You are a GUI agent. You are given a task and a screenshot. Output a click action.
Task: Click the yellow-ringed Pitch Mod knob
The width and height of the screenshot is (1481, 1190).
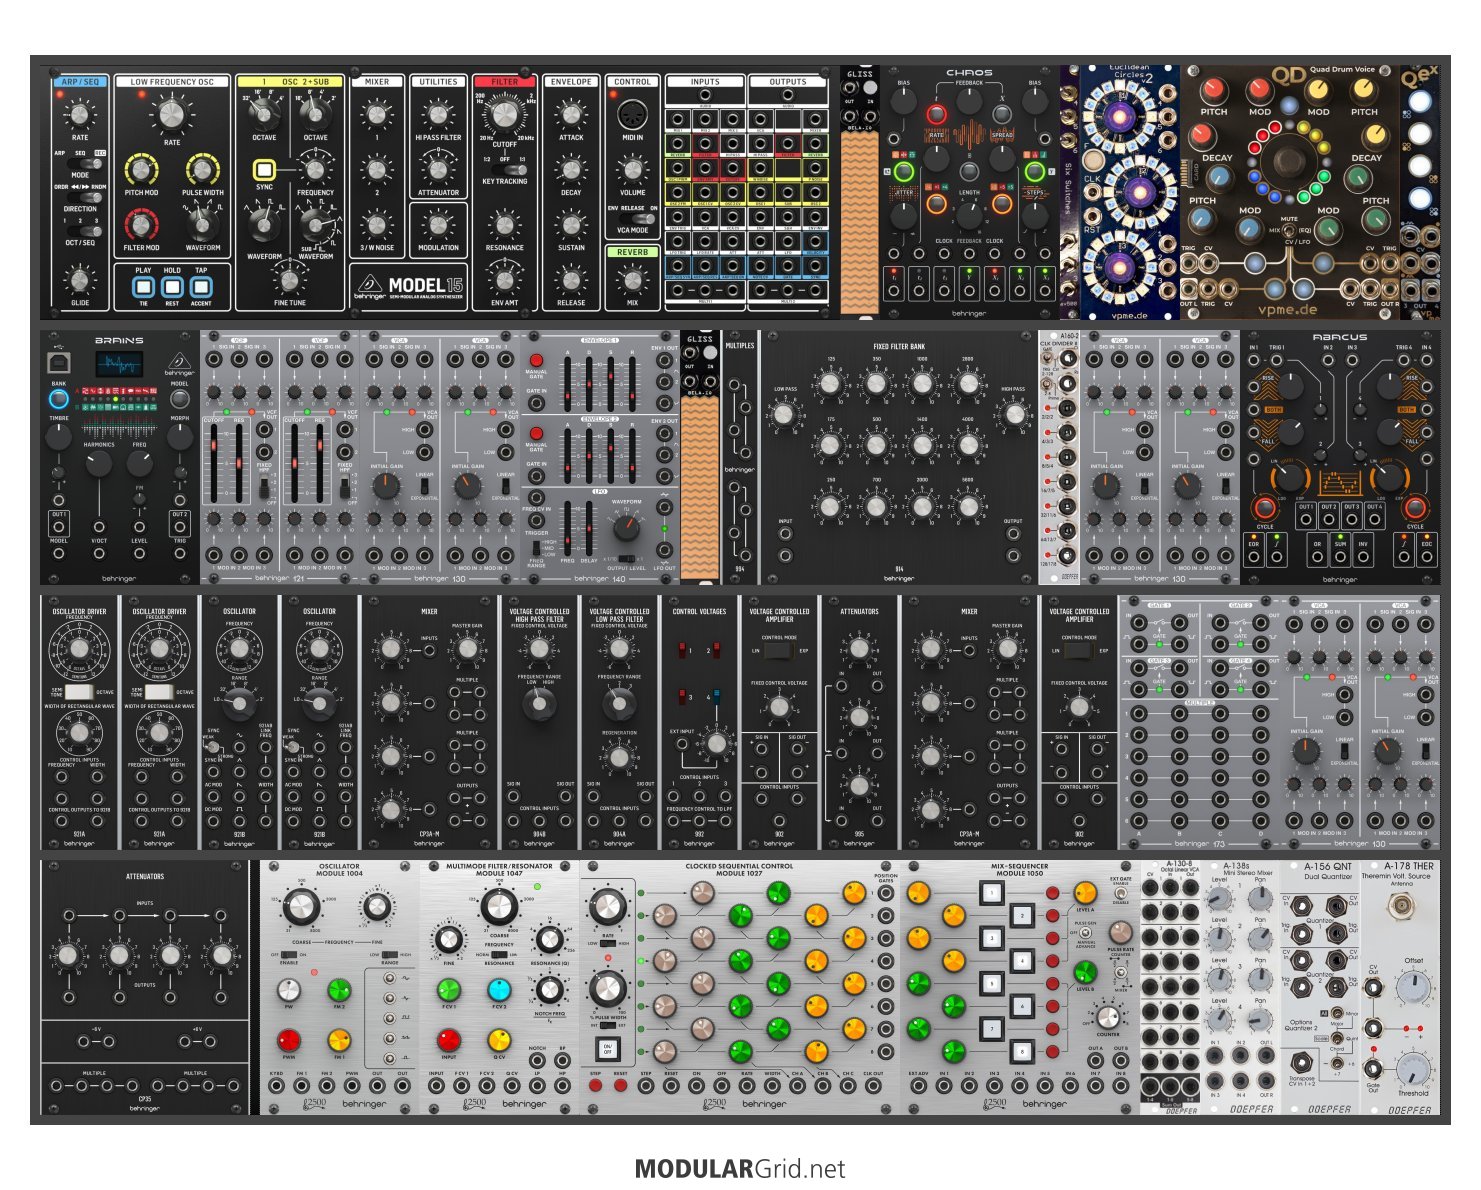(141, 170)
